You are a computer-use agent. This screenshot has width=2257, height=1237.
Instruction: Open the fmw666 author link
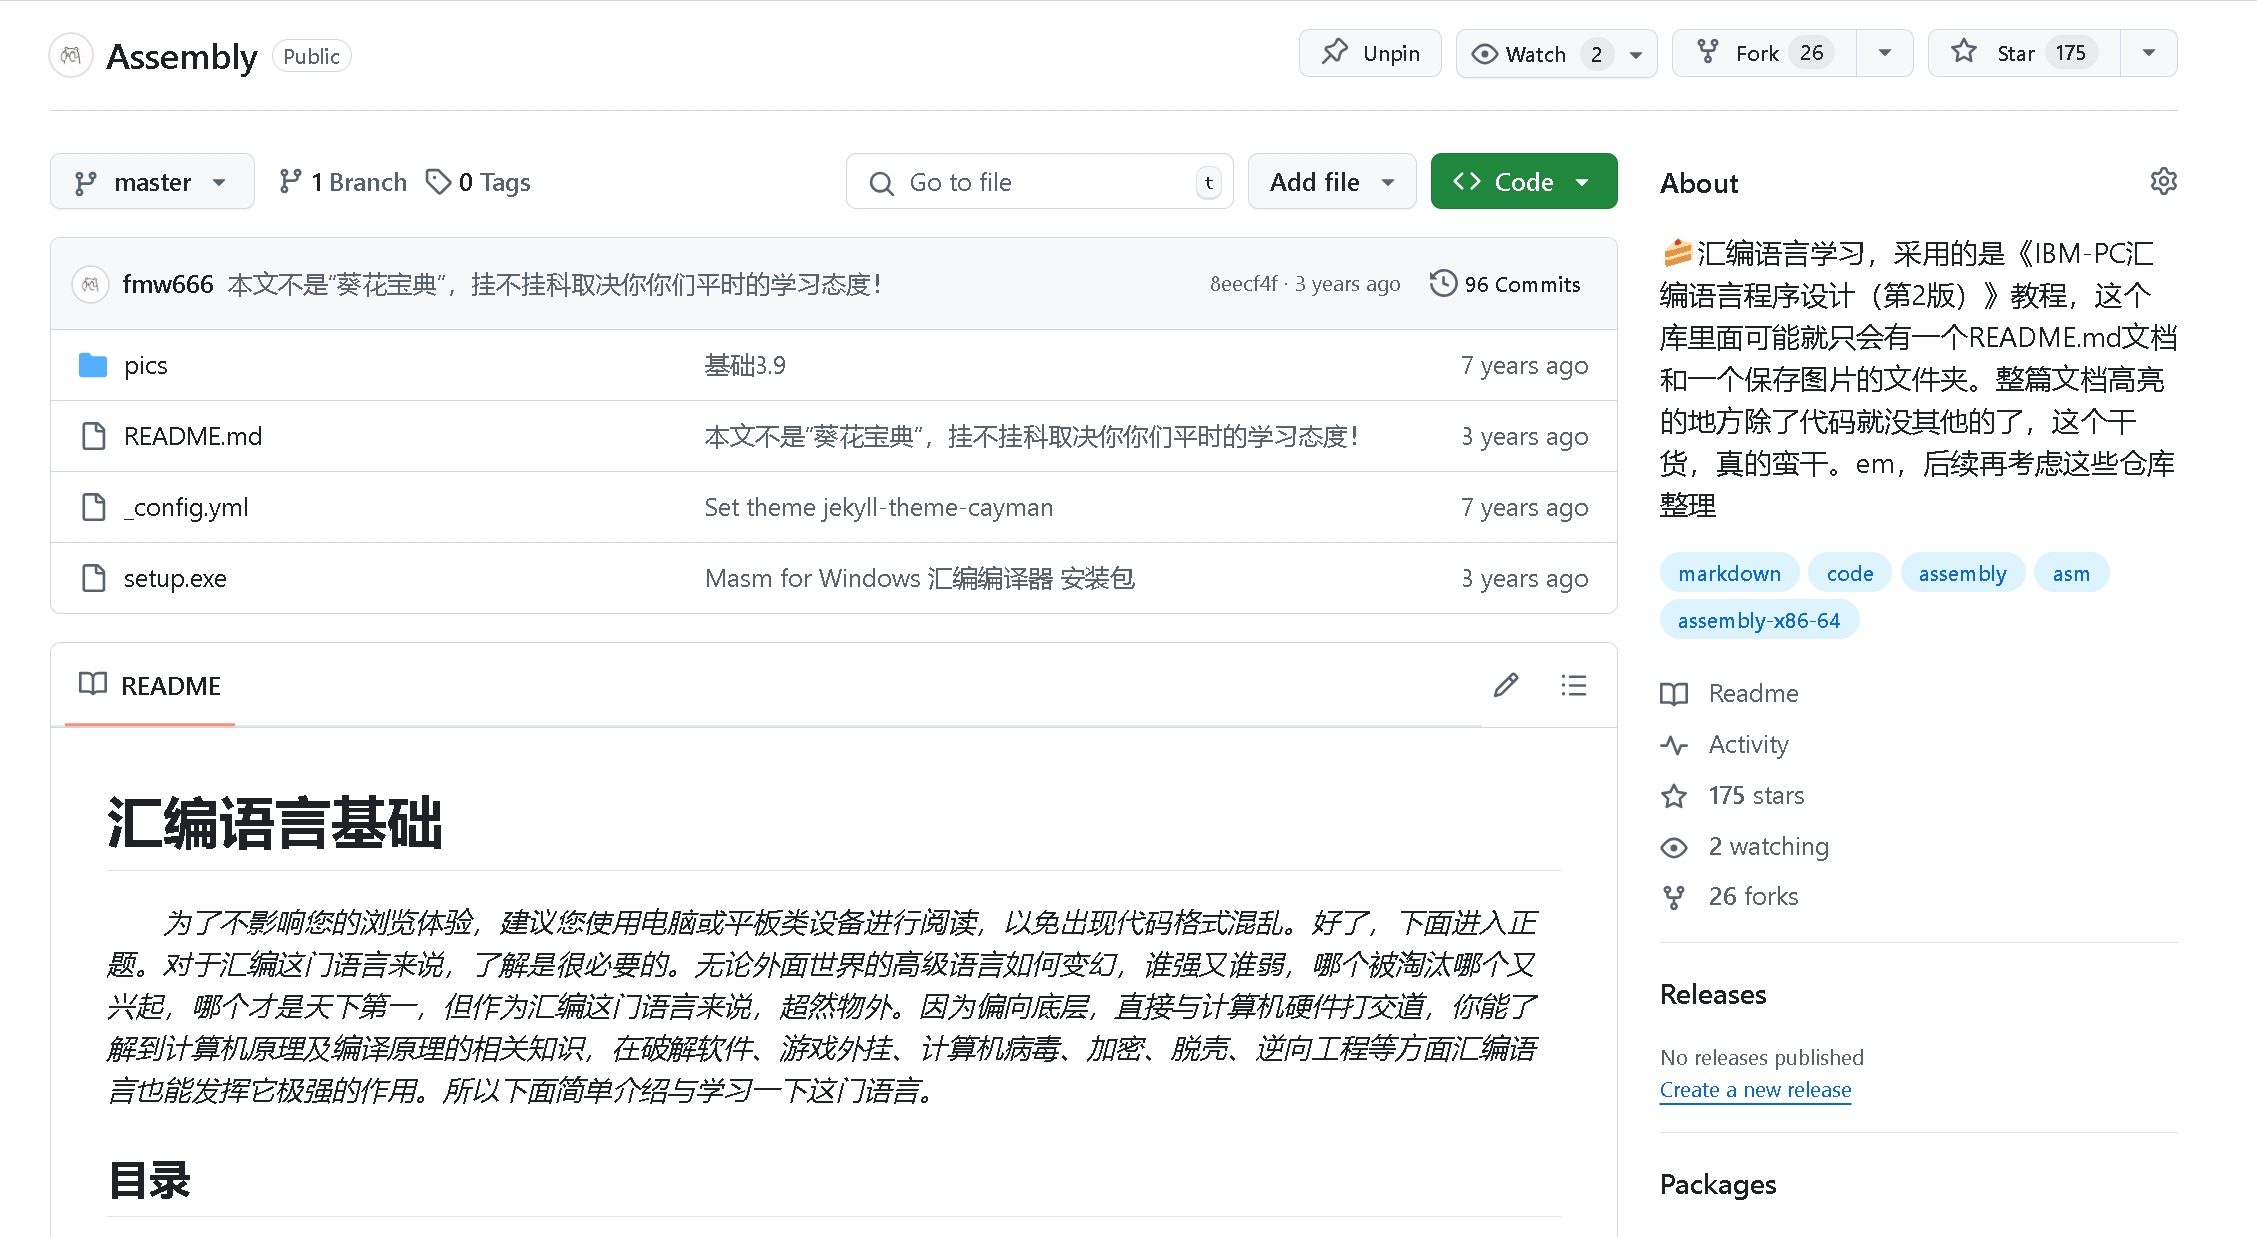(168, 284)
